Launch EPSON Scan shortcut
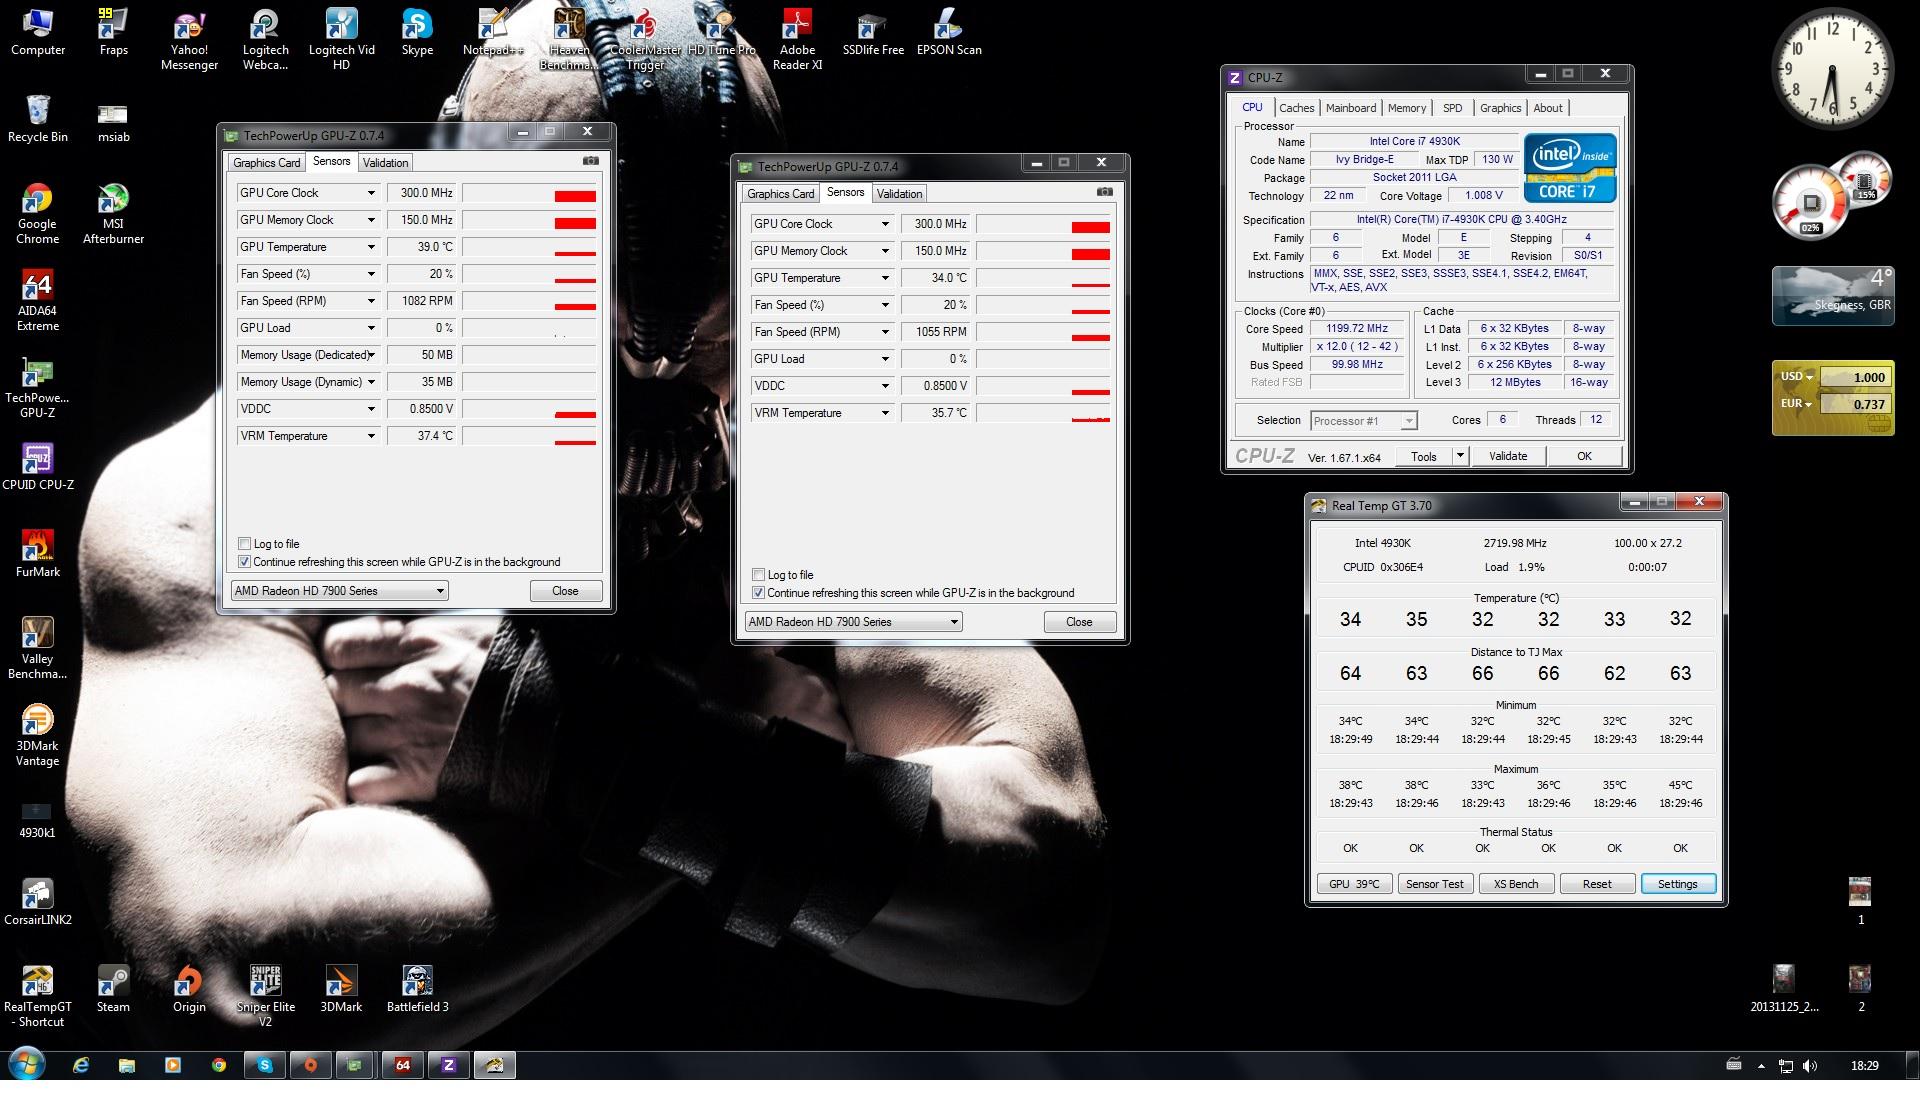 949,33
